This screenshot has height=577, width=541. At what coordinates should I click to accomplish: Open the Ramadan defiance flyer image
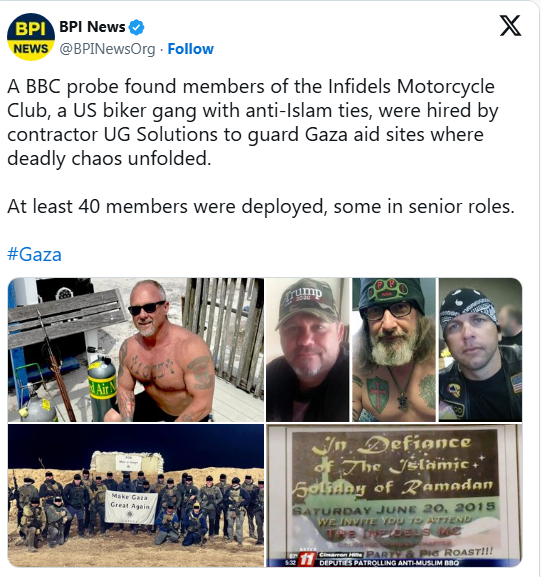394,495
